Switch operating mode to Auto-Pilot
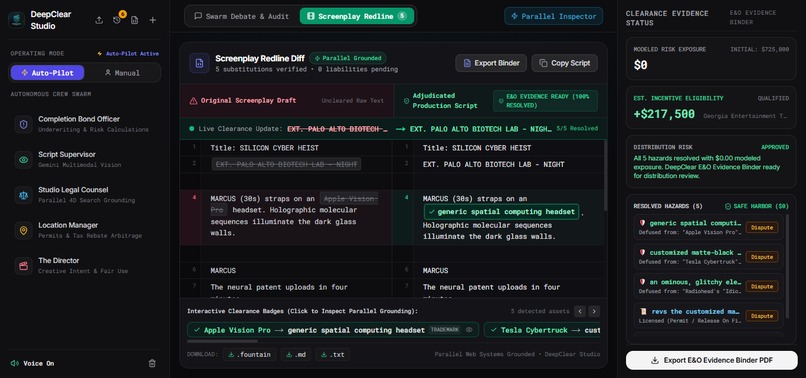 (47, 73)
